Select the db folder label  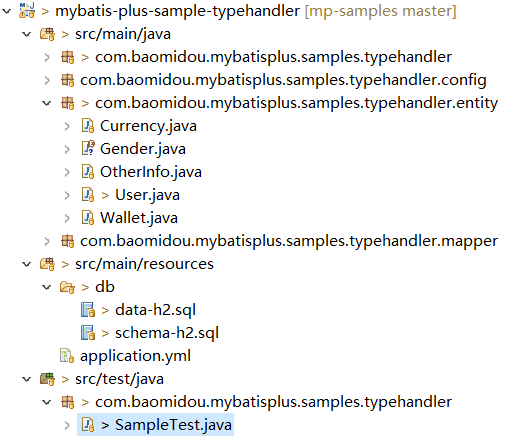tap(105, 287)
